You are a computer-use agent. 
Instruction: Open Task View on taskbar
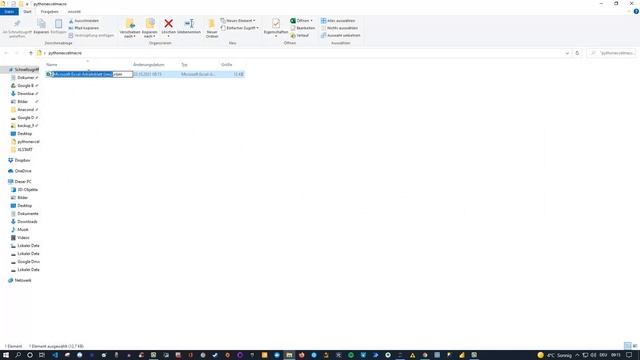(42, 355)
